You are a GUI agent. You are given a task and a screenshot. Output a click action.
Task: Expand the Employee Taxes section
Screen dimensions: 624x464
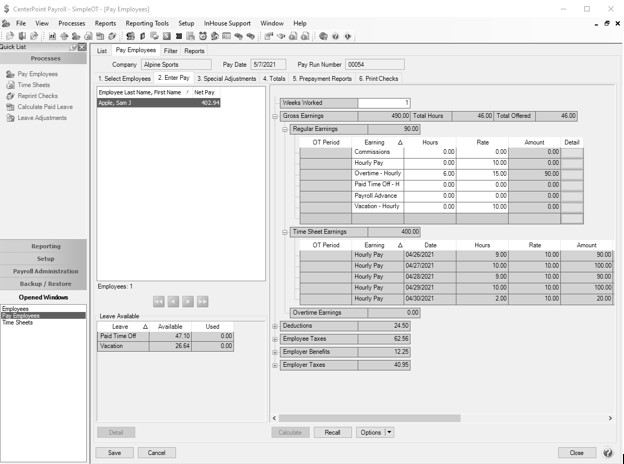point(275,339)
